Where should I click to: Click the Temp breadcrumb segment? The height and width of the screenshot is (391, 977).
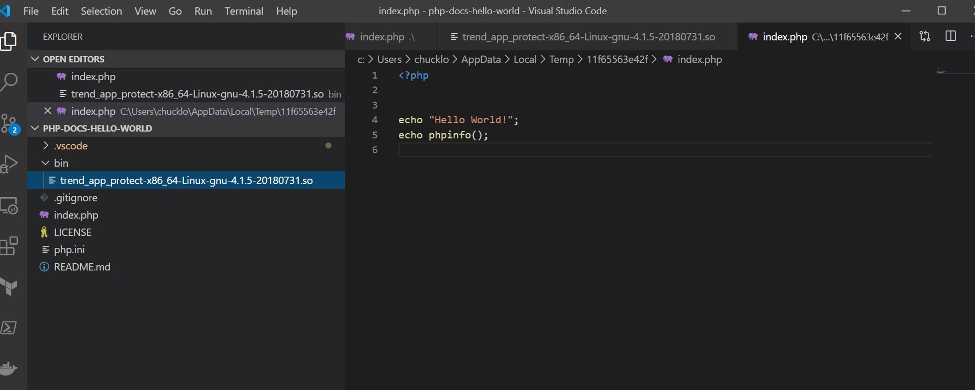click(561, 60)
